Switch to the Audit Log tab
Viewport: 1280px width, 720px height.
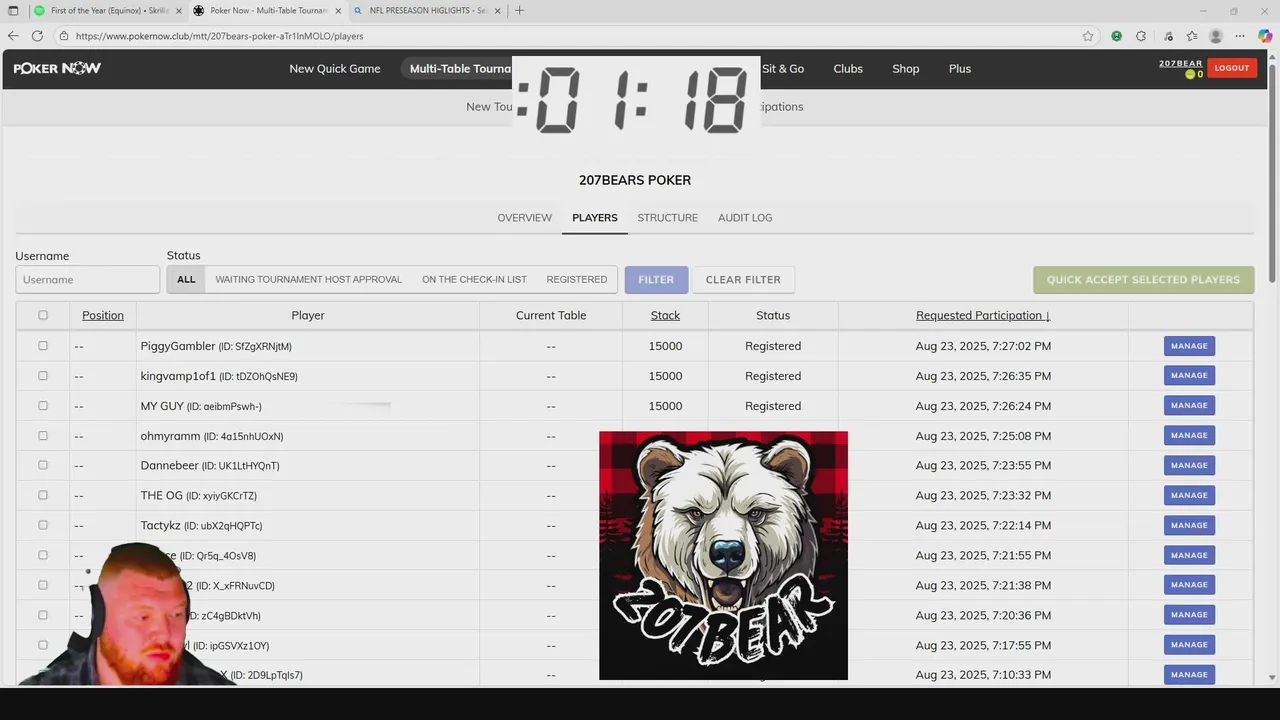(745, 218)
